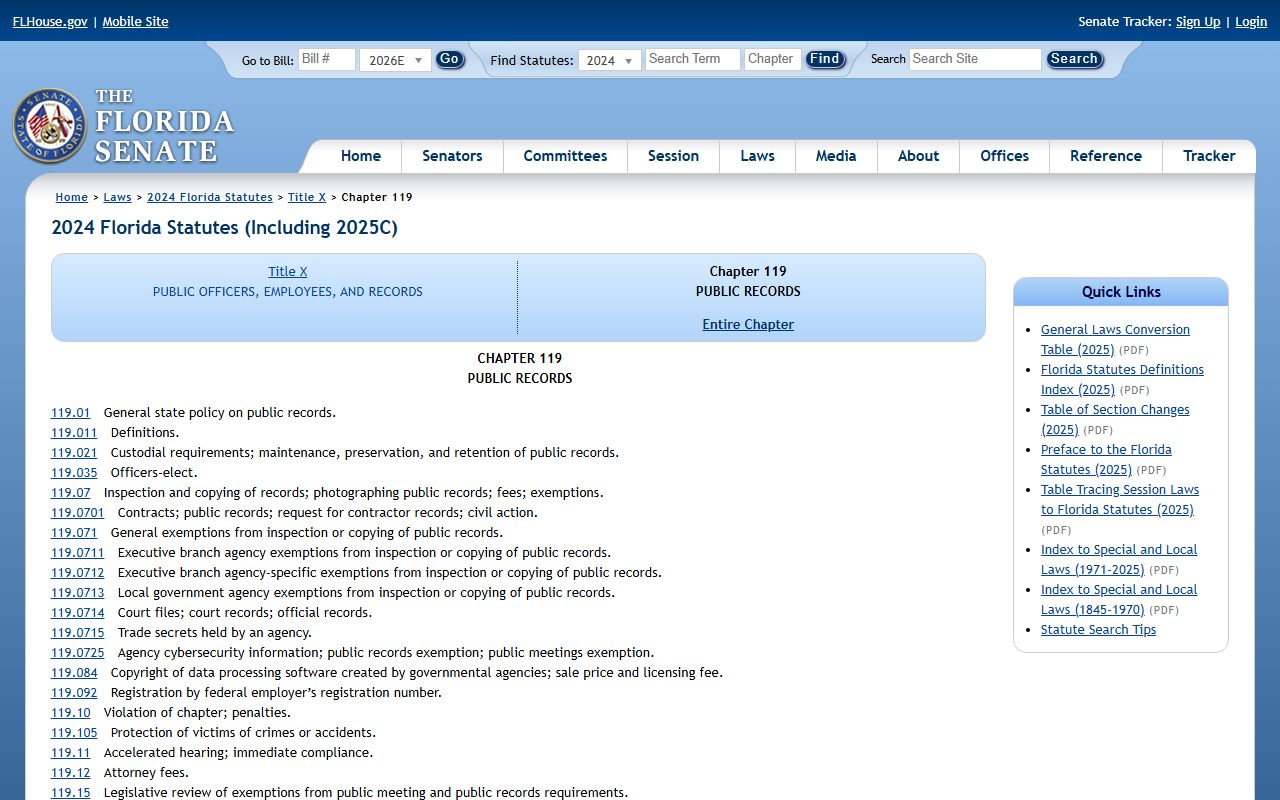This screenshot has height=800, width=1280.
Task: Open statute section 119.0714 Court files
Action: (x=78, y=612)
